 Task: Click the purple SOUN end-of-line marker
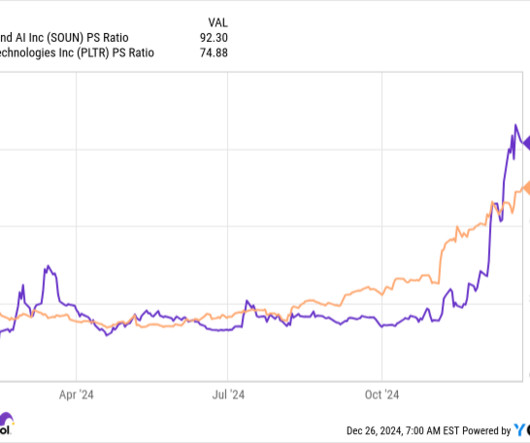526,142
